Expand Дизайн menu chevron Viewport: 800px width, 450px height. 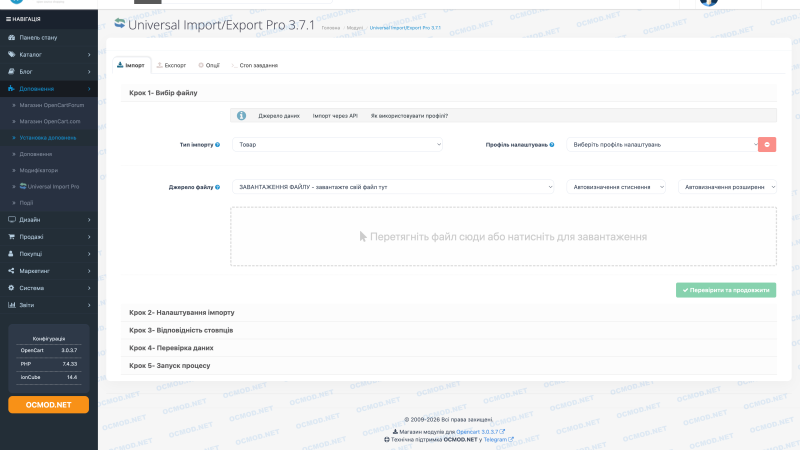pyautogui.click(x=89, y=220)
